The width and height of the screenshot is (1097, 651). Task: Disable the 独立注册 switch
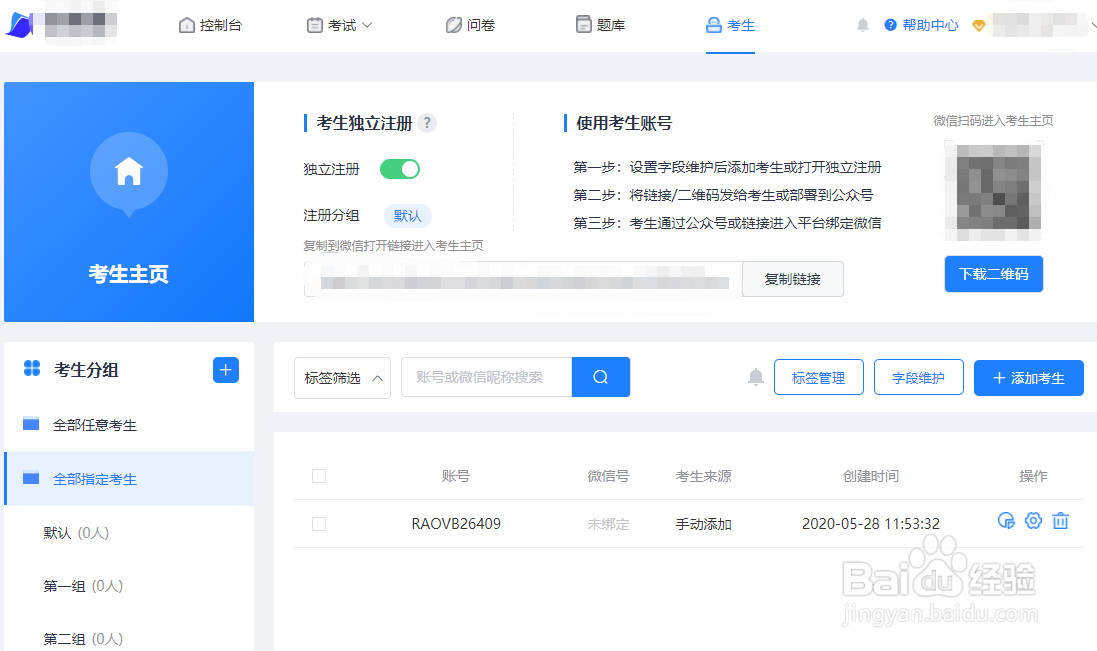pos(399,169)
